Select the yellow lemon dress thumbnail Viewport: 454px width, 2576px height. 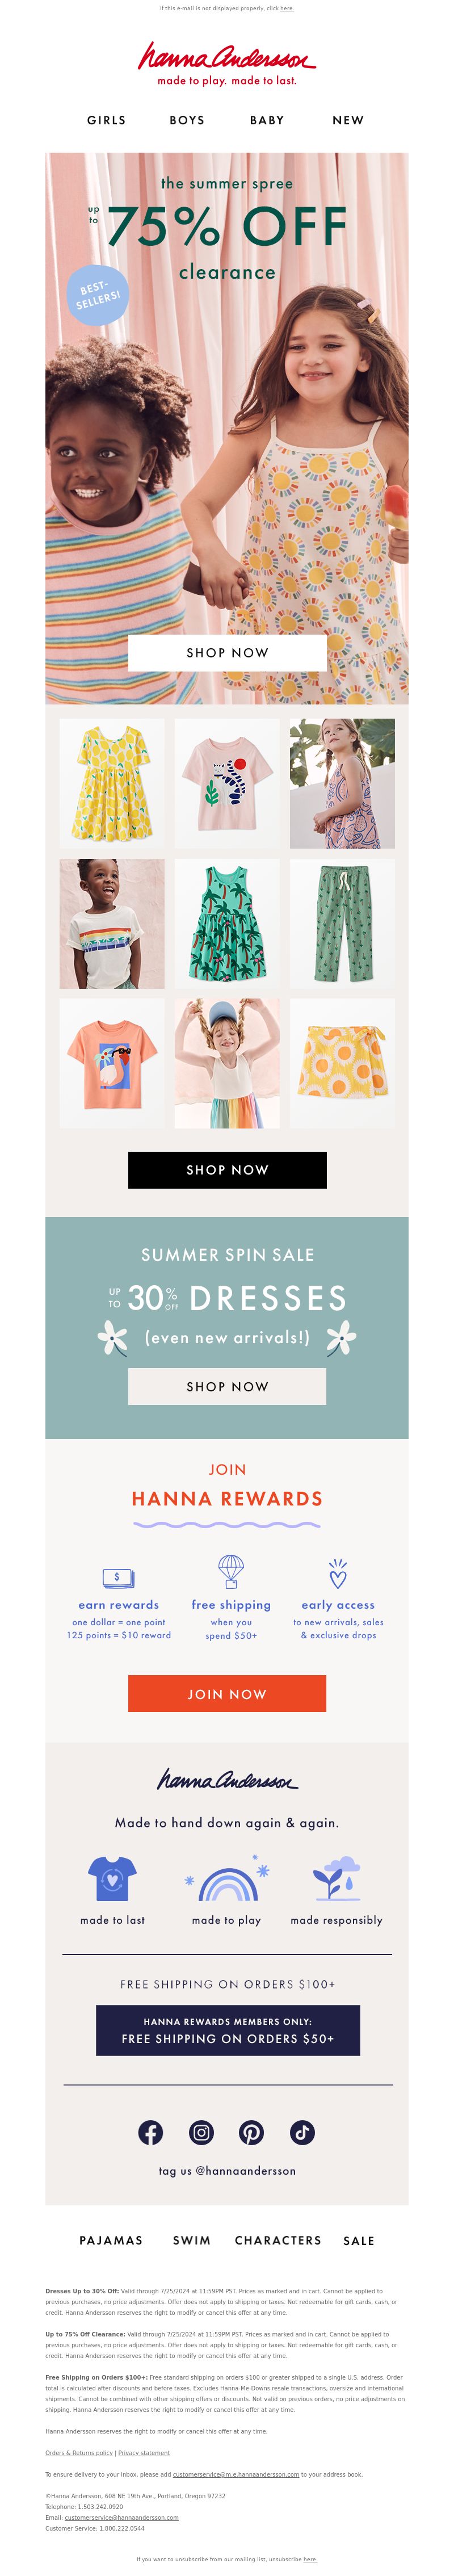[x=112, y=783]
